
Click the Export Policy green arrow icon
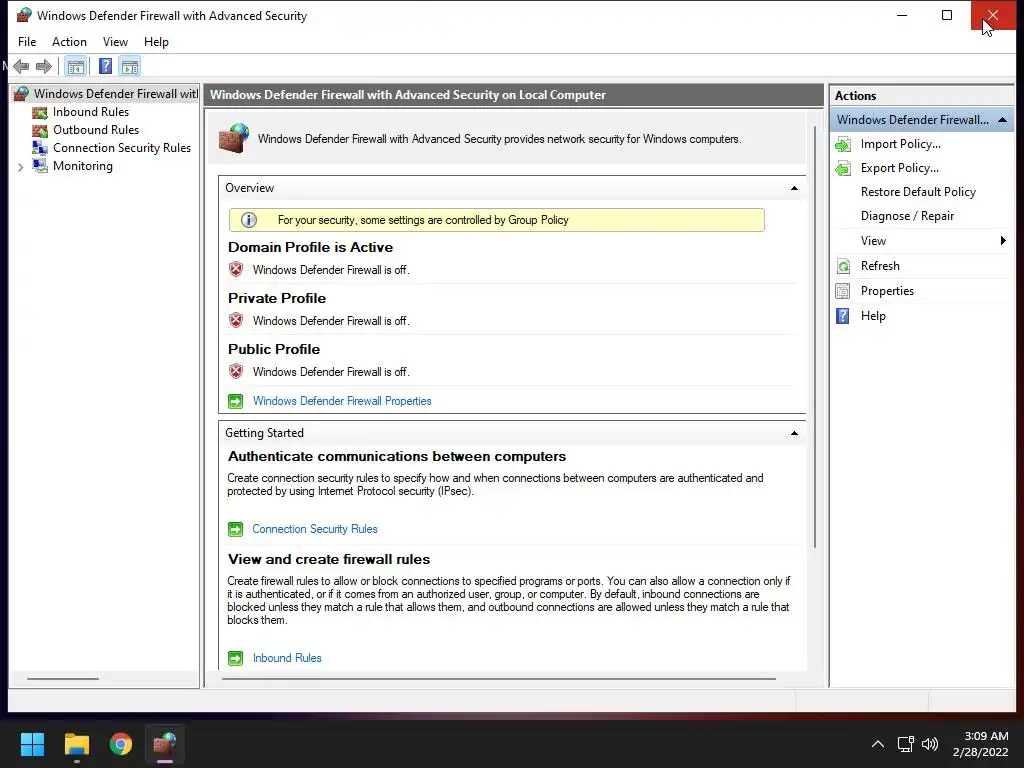coord(843,168)
